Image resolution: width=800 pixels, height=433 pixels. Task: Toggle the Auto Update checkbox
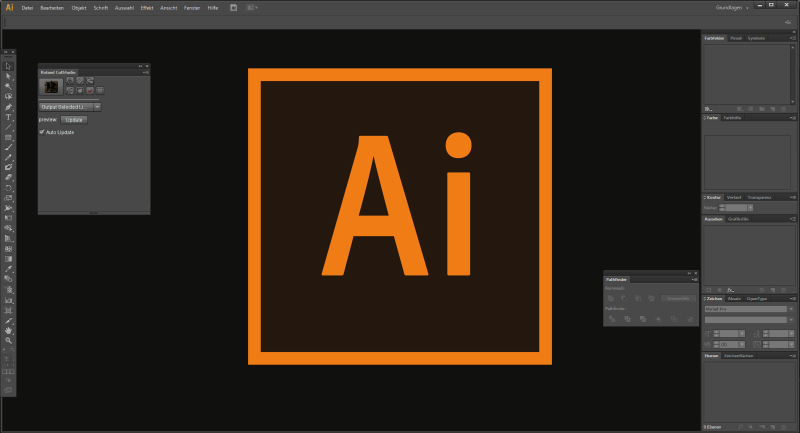(x=42, y=132)
